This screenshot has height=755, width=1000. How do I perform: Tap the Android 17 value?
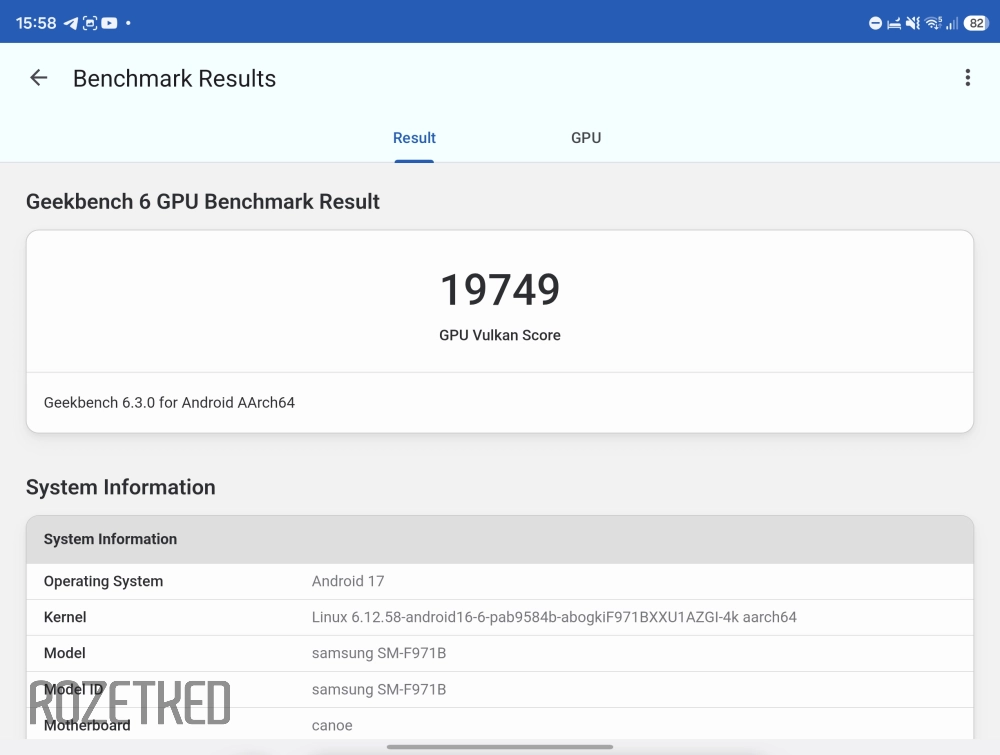coord(348,582)
